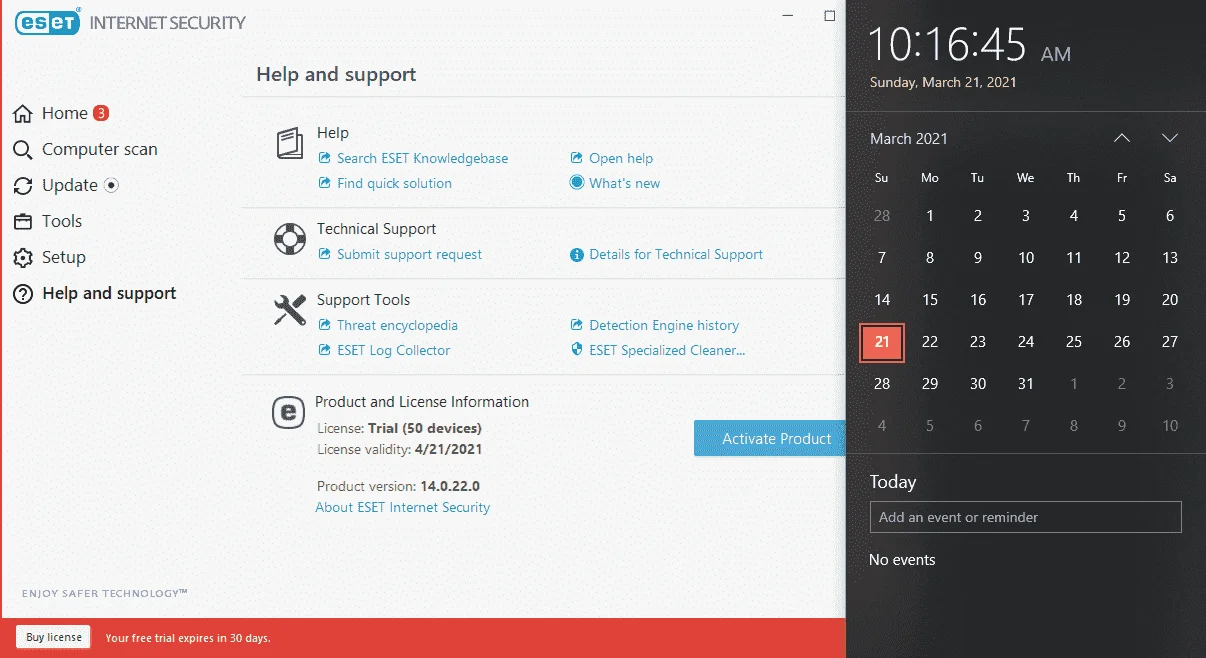Click the No events text
Viewport: 1206px width, 658px height.
(x=902, y=560)
